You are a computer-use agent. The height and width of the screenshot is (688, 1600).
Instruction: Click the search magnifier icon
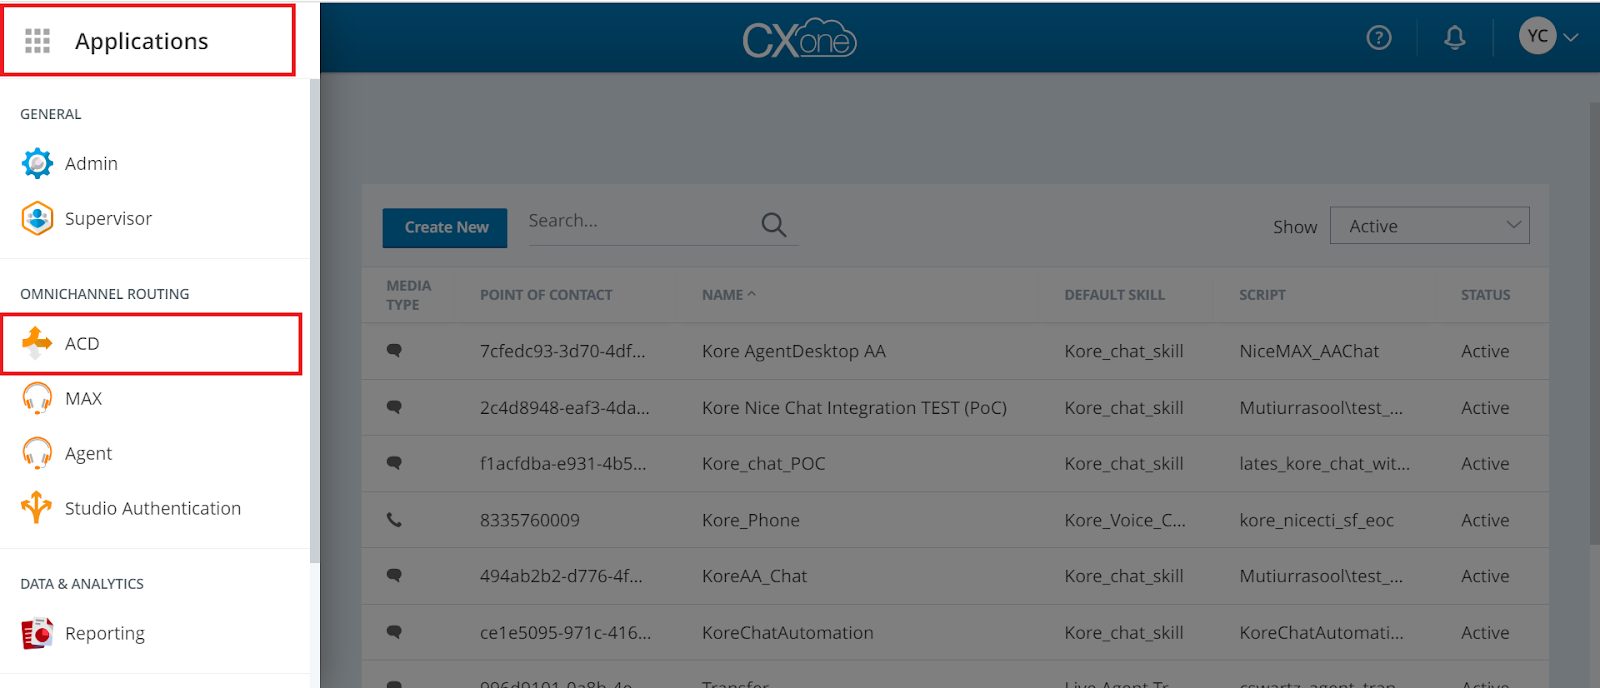point(773,225)
